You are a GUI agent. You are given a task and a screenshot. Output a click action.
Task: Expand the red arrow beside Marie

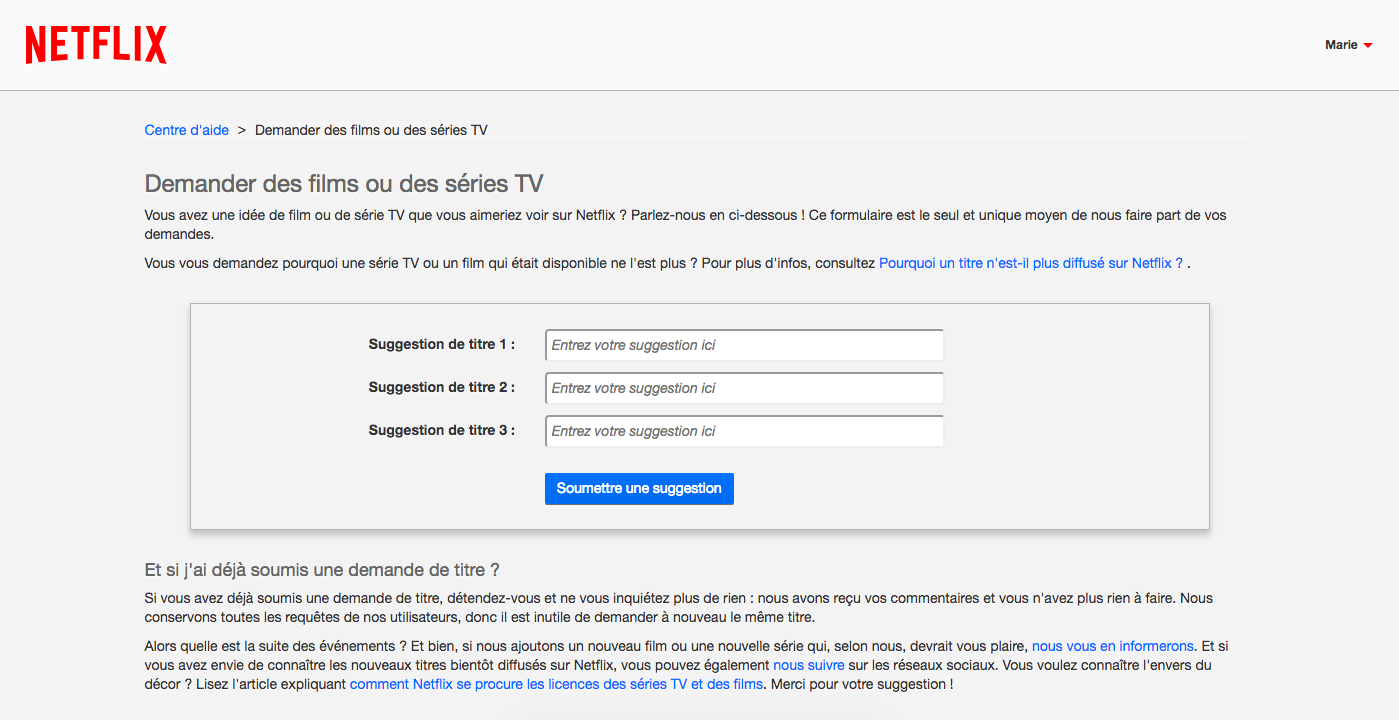(1368, 46)
